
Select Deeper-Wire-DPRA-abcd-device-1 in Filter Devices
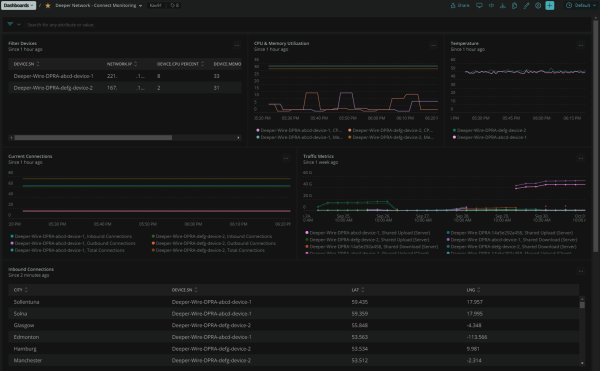pyautogui.click(x=54, y=76)
